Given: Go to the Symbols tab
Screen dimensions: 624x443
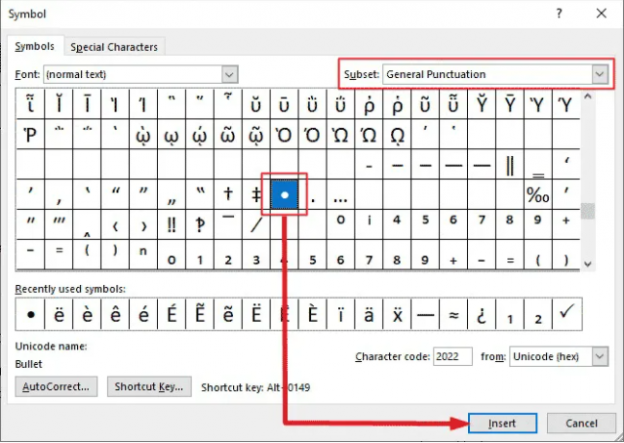Looking at the screenshot, I should (x=36, y=46).
